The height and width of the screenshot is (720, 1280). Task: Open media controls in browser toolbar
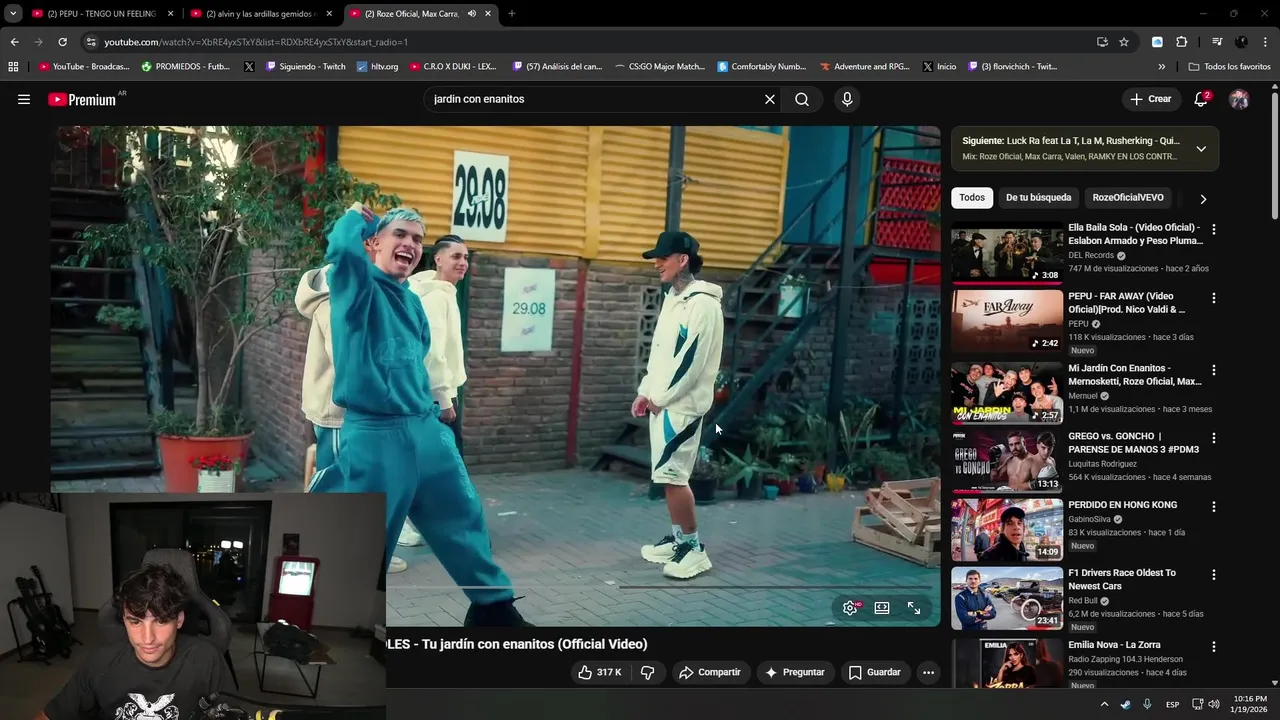(1217, 42)
